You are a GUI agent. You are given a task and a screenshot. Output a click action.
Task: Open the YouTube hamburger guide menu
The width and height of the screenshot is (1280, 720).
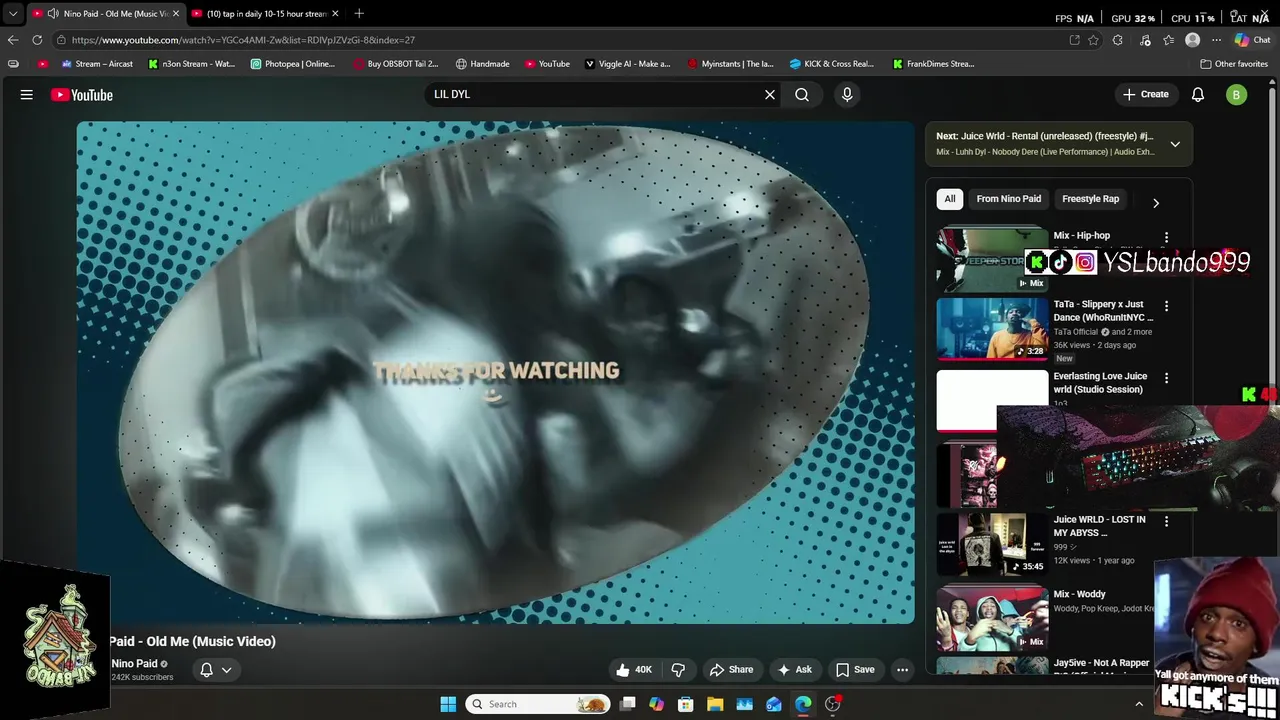tap(27, 95)
